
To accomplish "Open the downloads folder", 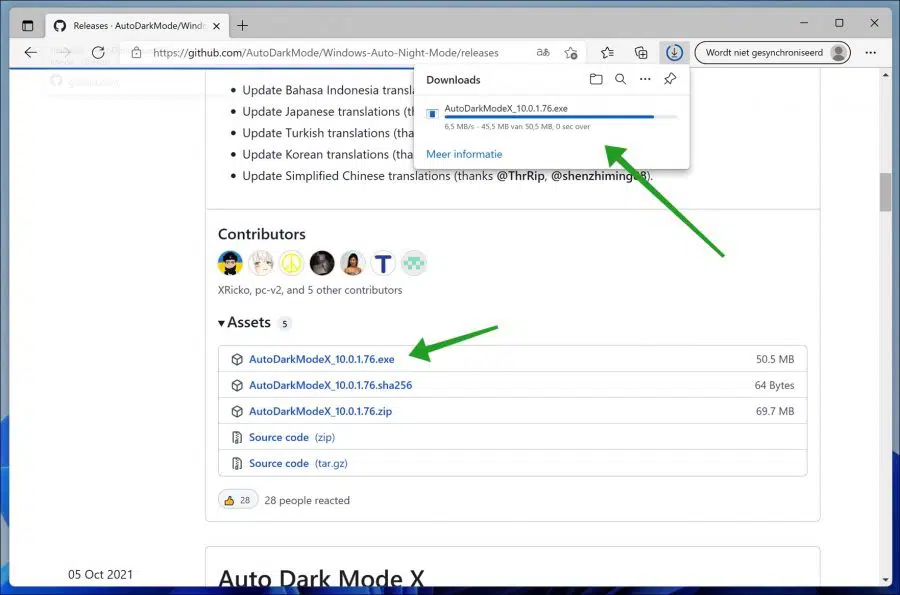I will click(x=596, y=79).
